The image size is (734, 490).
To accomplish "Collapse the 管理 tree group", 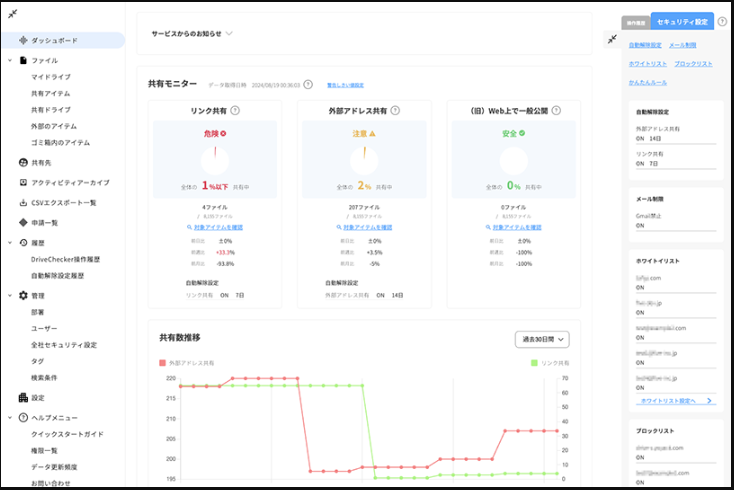I will (9, 296).
